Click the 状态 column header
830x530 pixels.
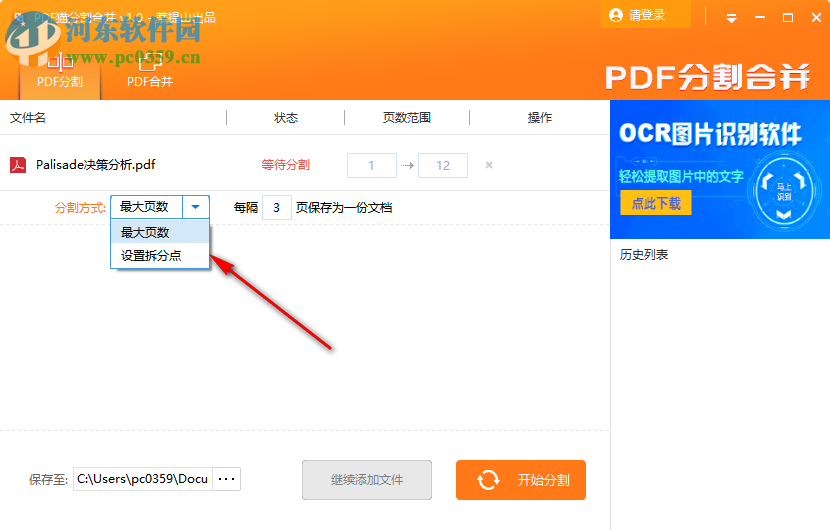click(286, 118)
